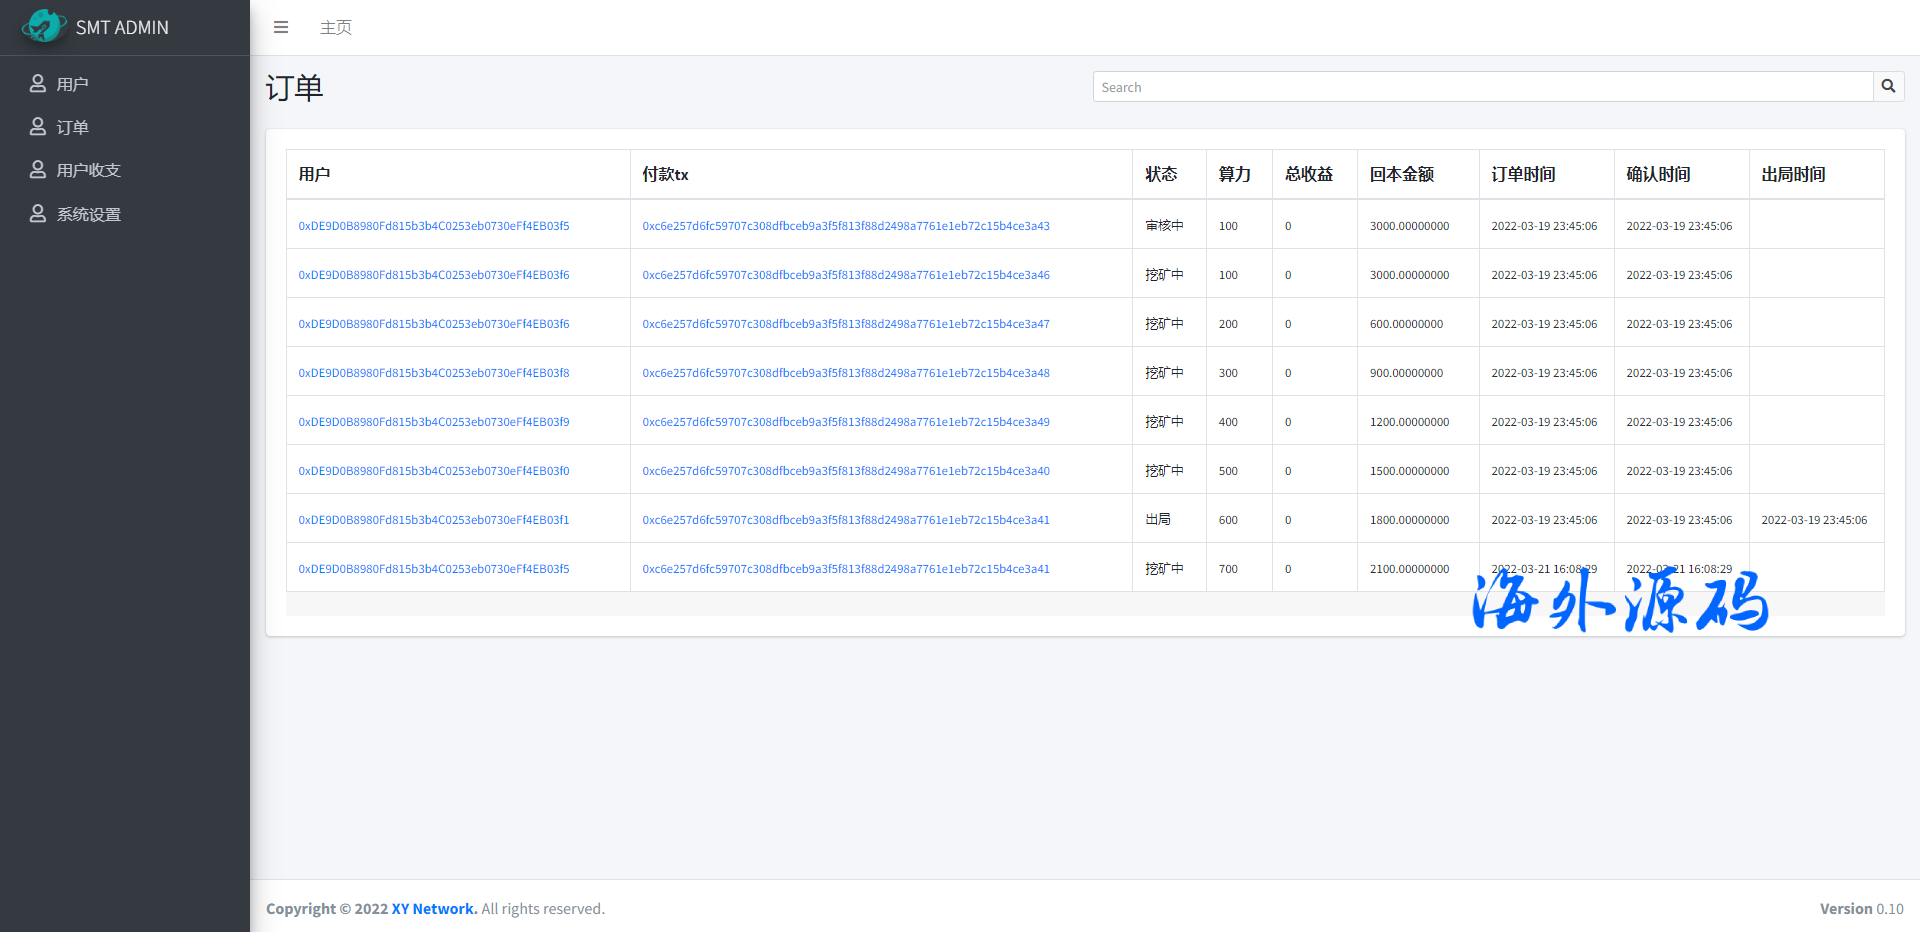Click the 算力 column header
The image size is (1920, 932).
pyautogui.click(x=1234, y=174)
